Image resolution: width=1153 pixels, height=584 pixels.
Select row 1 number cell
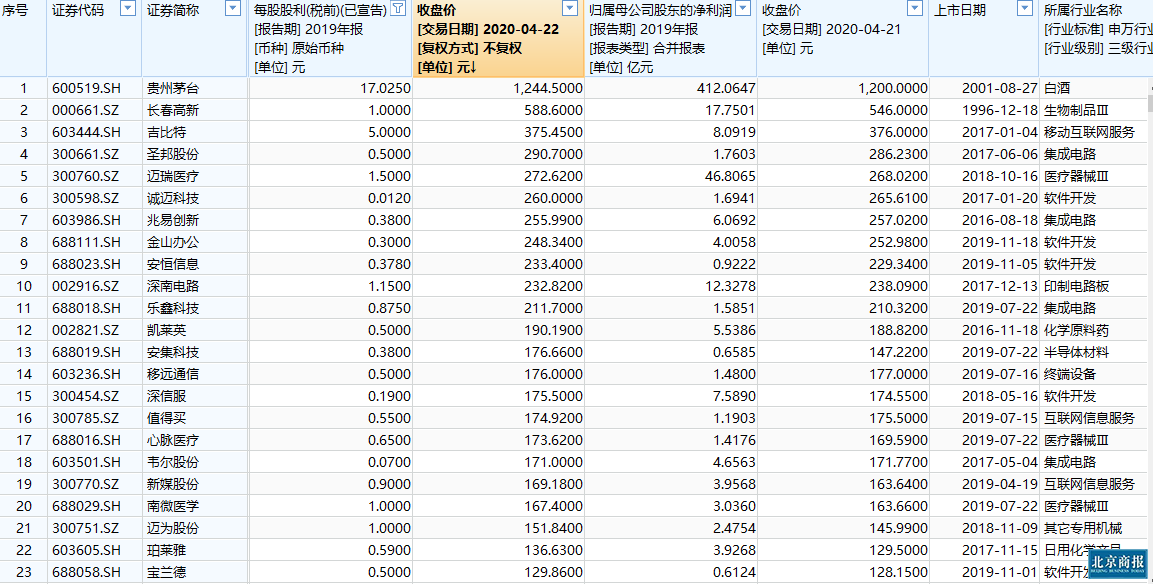[23, 88]
